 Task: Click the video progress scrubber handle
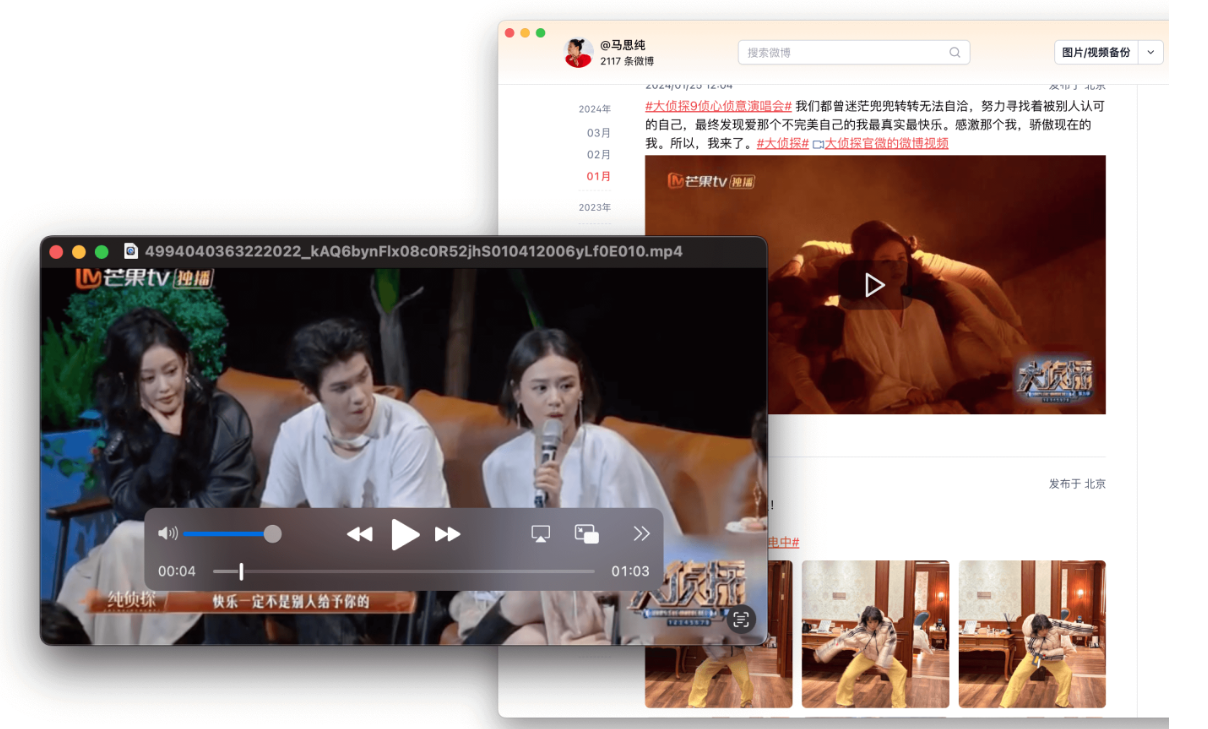pos(241,571)
